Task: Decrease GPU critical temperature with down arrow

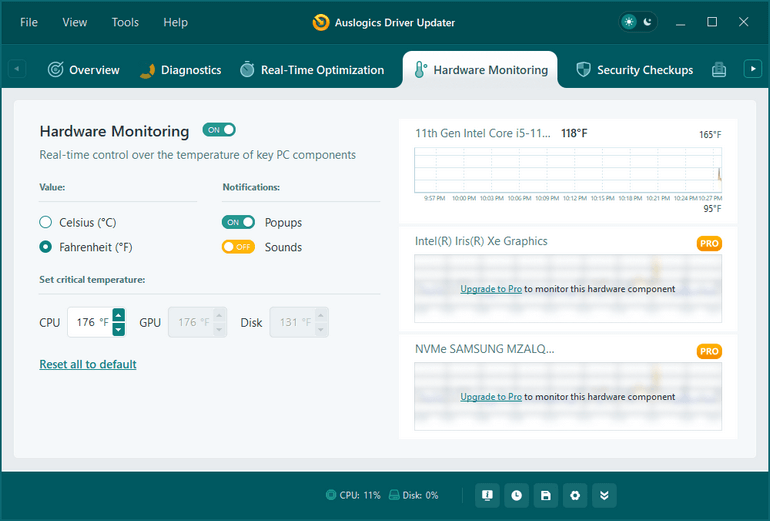Action: tap(220, 329)
